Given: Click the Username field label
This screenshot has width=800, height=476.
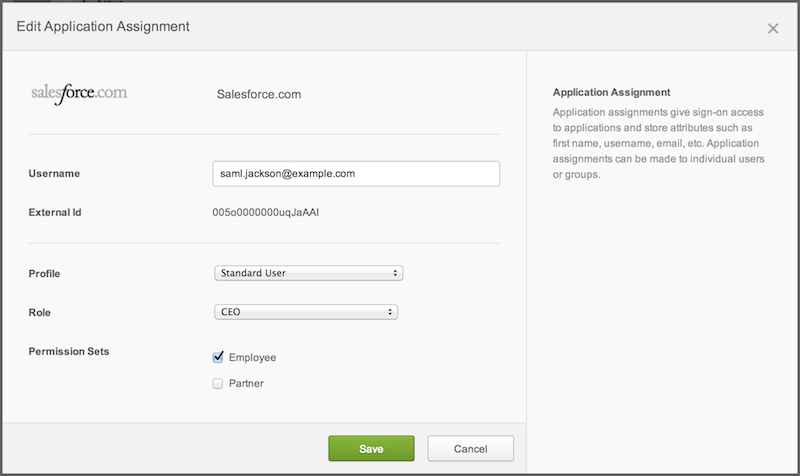Looking at the screenshot, I should 55,174.
